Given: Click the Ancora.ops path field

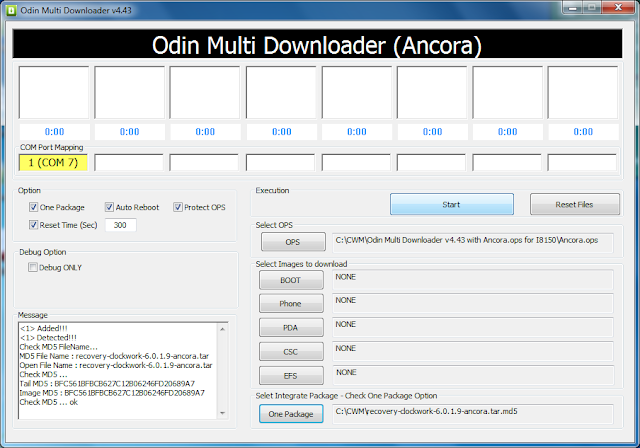Looking at the screenshot, I should tap(473, 243).
